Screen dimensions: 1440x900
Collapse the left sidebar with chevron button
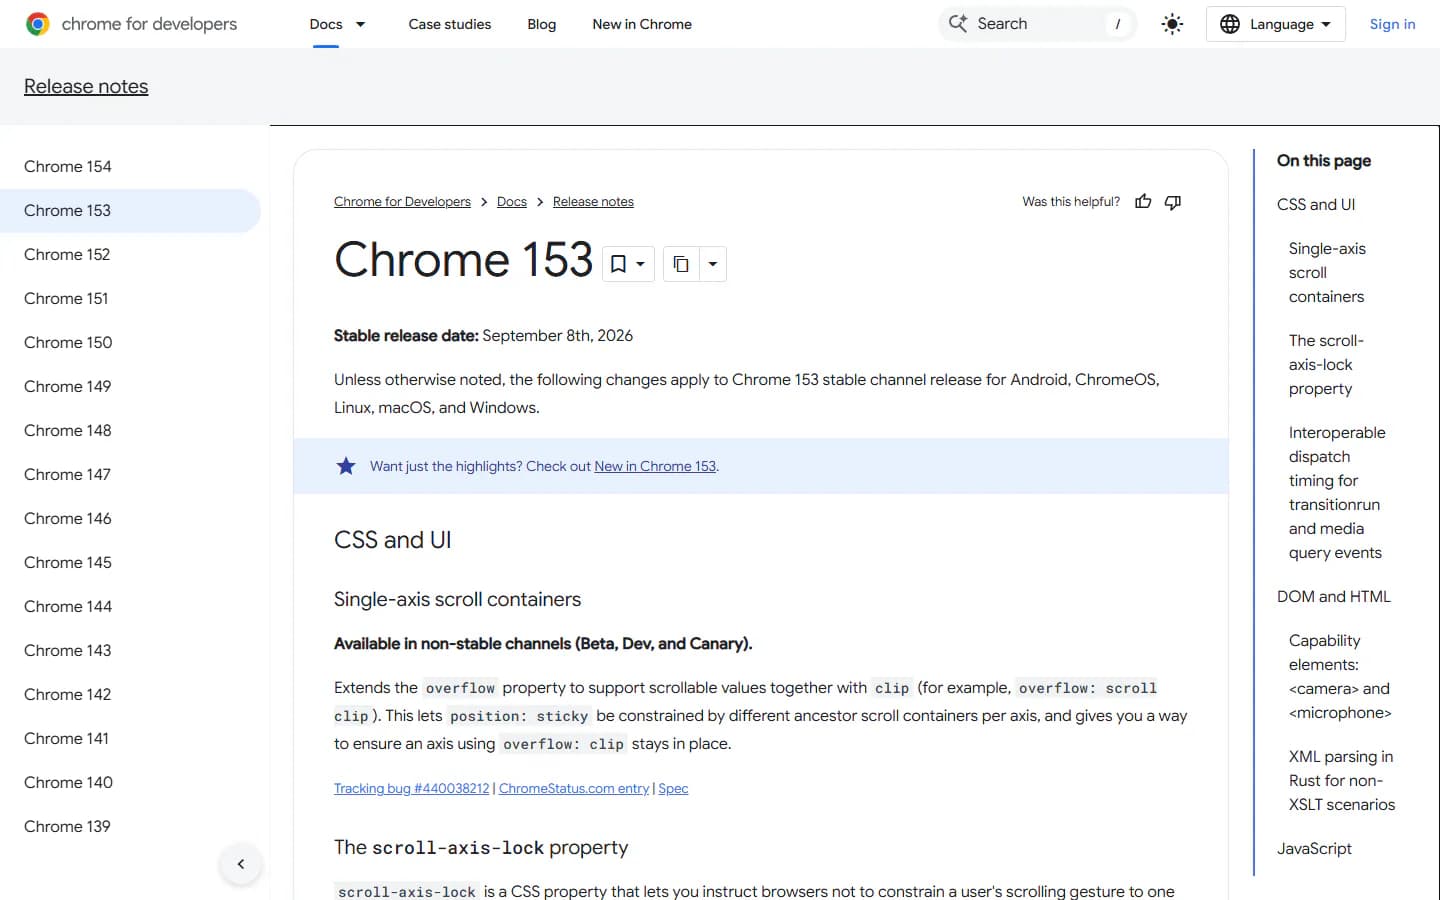pyautogui.click(x=241, y=864)
